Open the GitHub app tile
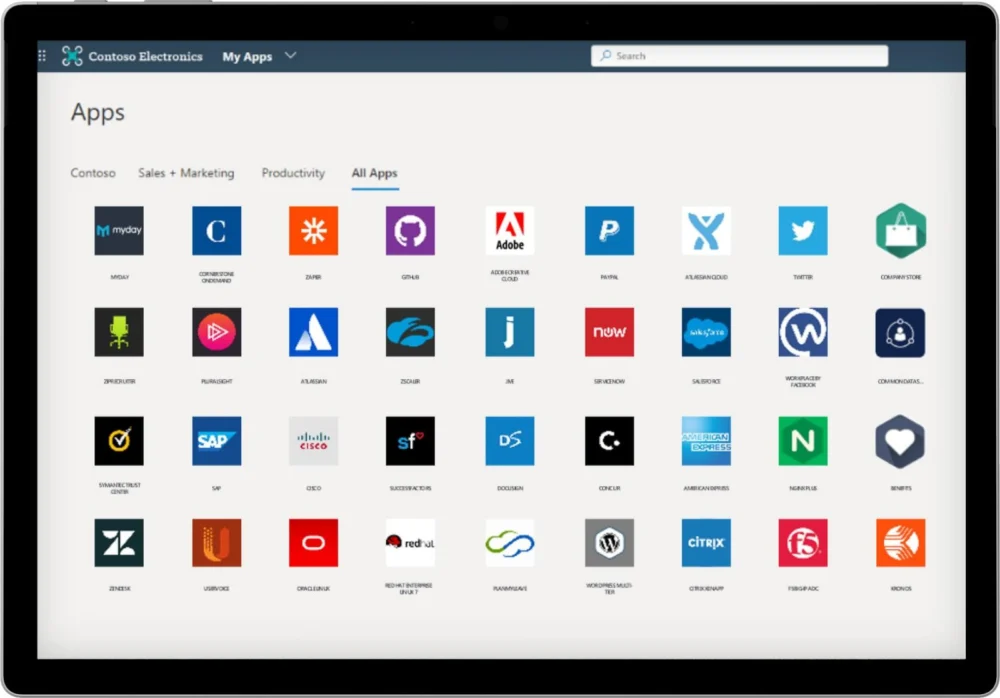This screenshot has height=698, width=1000. [410, 231]
